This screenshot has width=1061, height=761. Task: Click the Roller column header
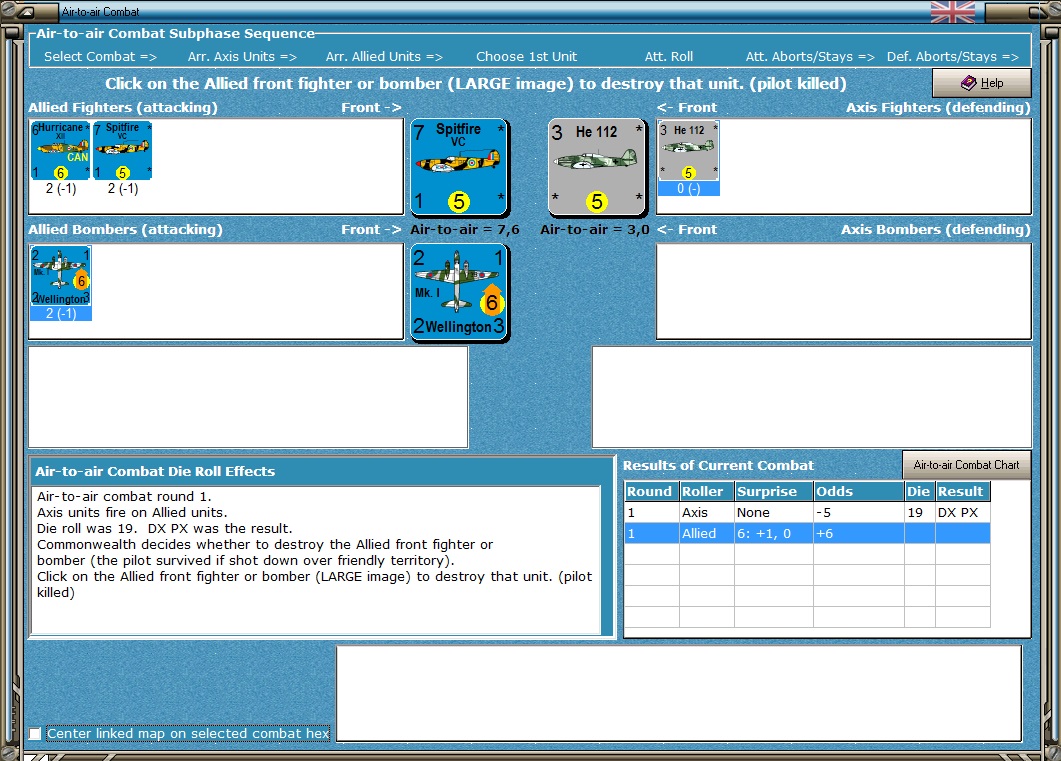tap(706, 491)
